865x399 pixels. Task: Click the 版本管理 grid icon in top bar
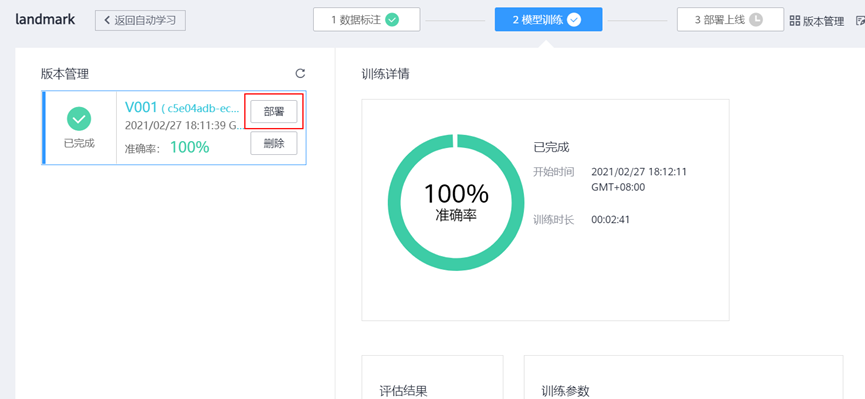(x=795, y=21)
